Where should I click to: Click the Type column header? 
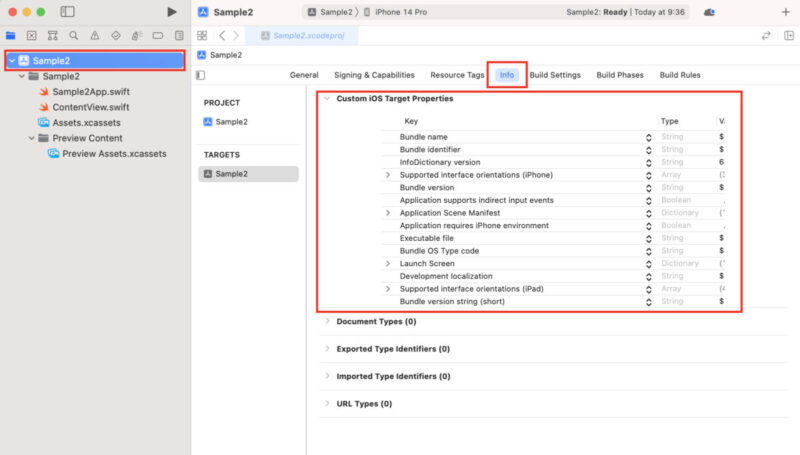[669, 121]
